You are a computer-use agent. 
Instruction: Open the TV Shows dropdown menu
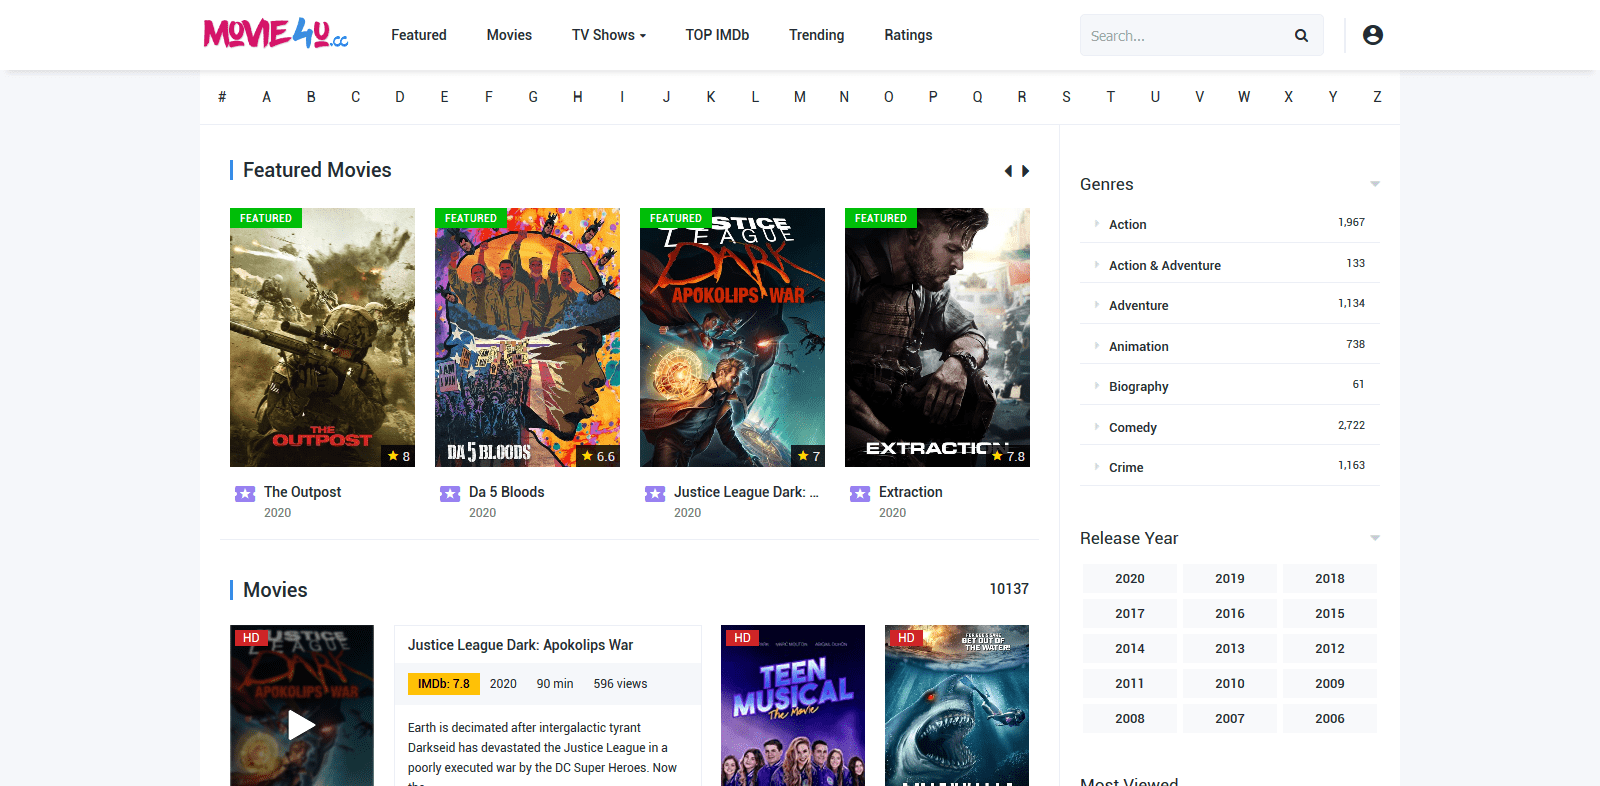pos(609,35)
